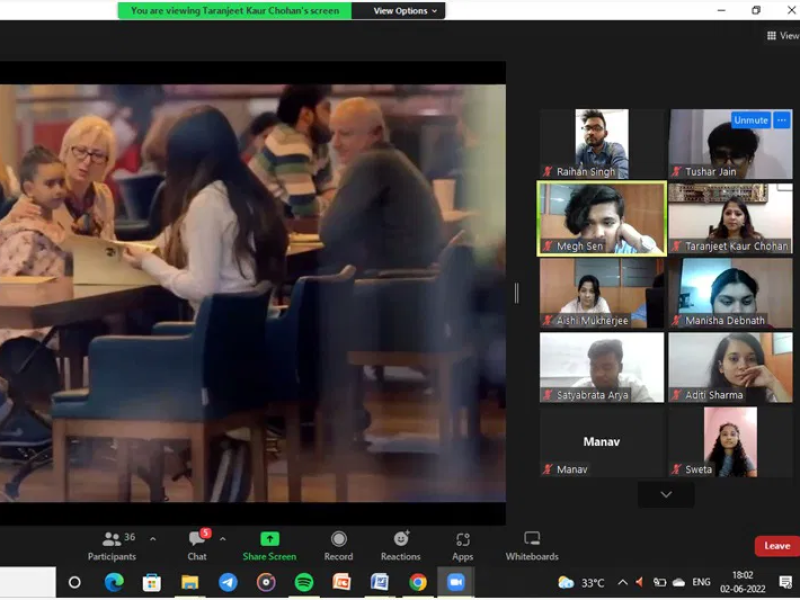The width and height of the screenshot is (800, 600).
Task: Select Satyabrata Arya video tile
Action: 602,367
